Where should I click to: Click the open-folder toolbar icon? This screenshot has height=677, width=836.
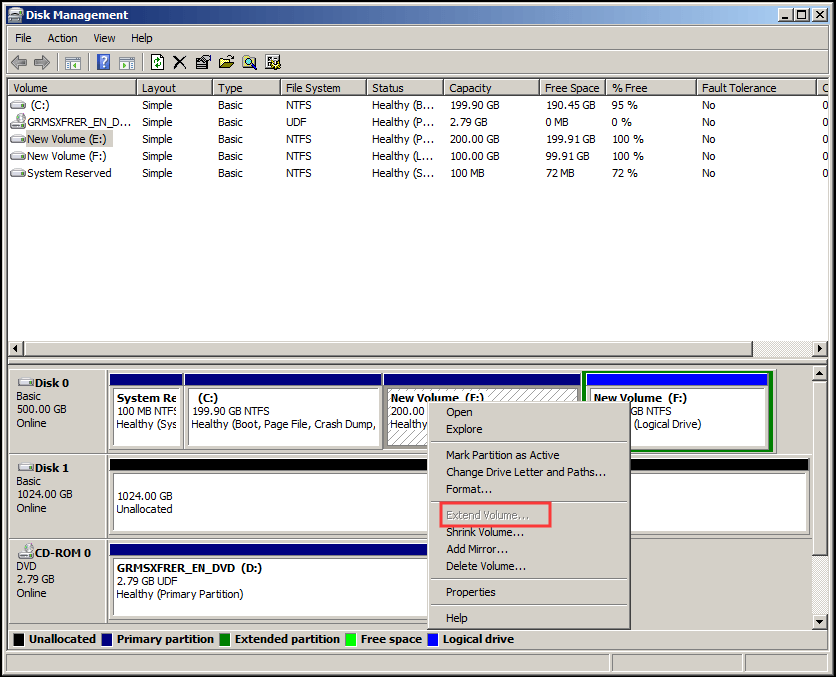pos(227,62)
